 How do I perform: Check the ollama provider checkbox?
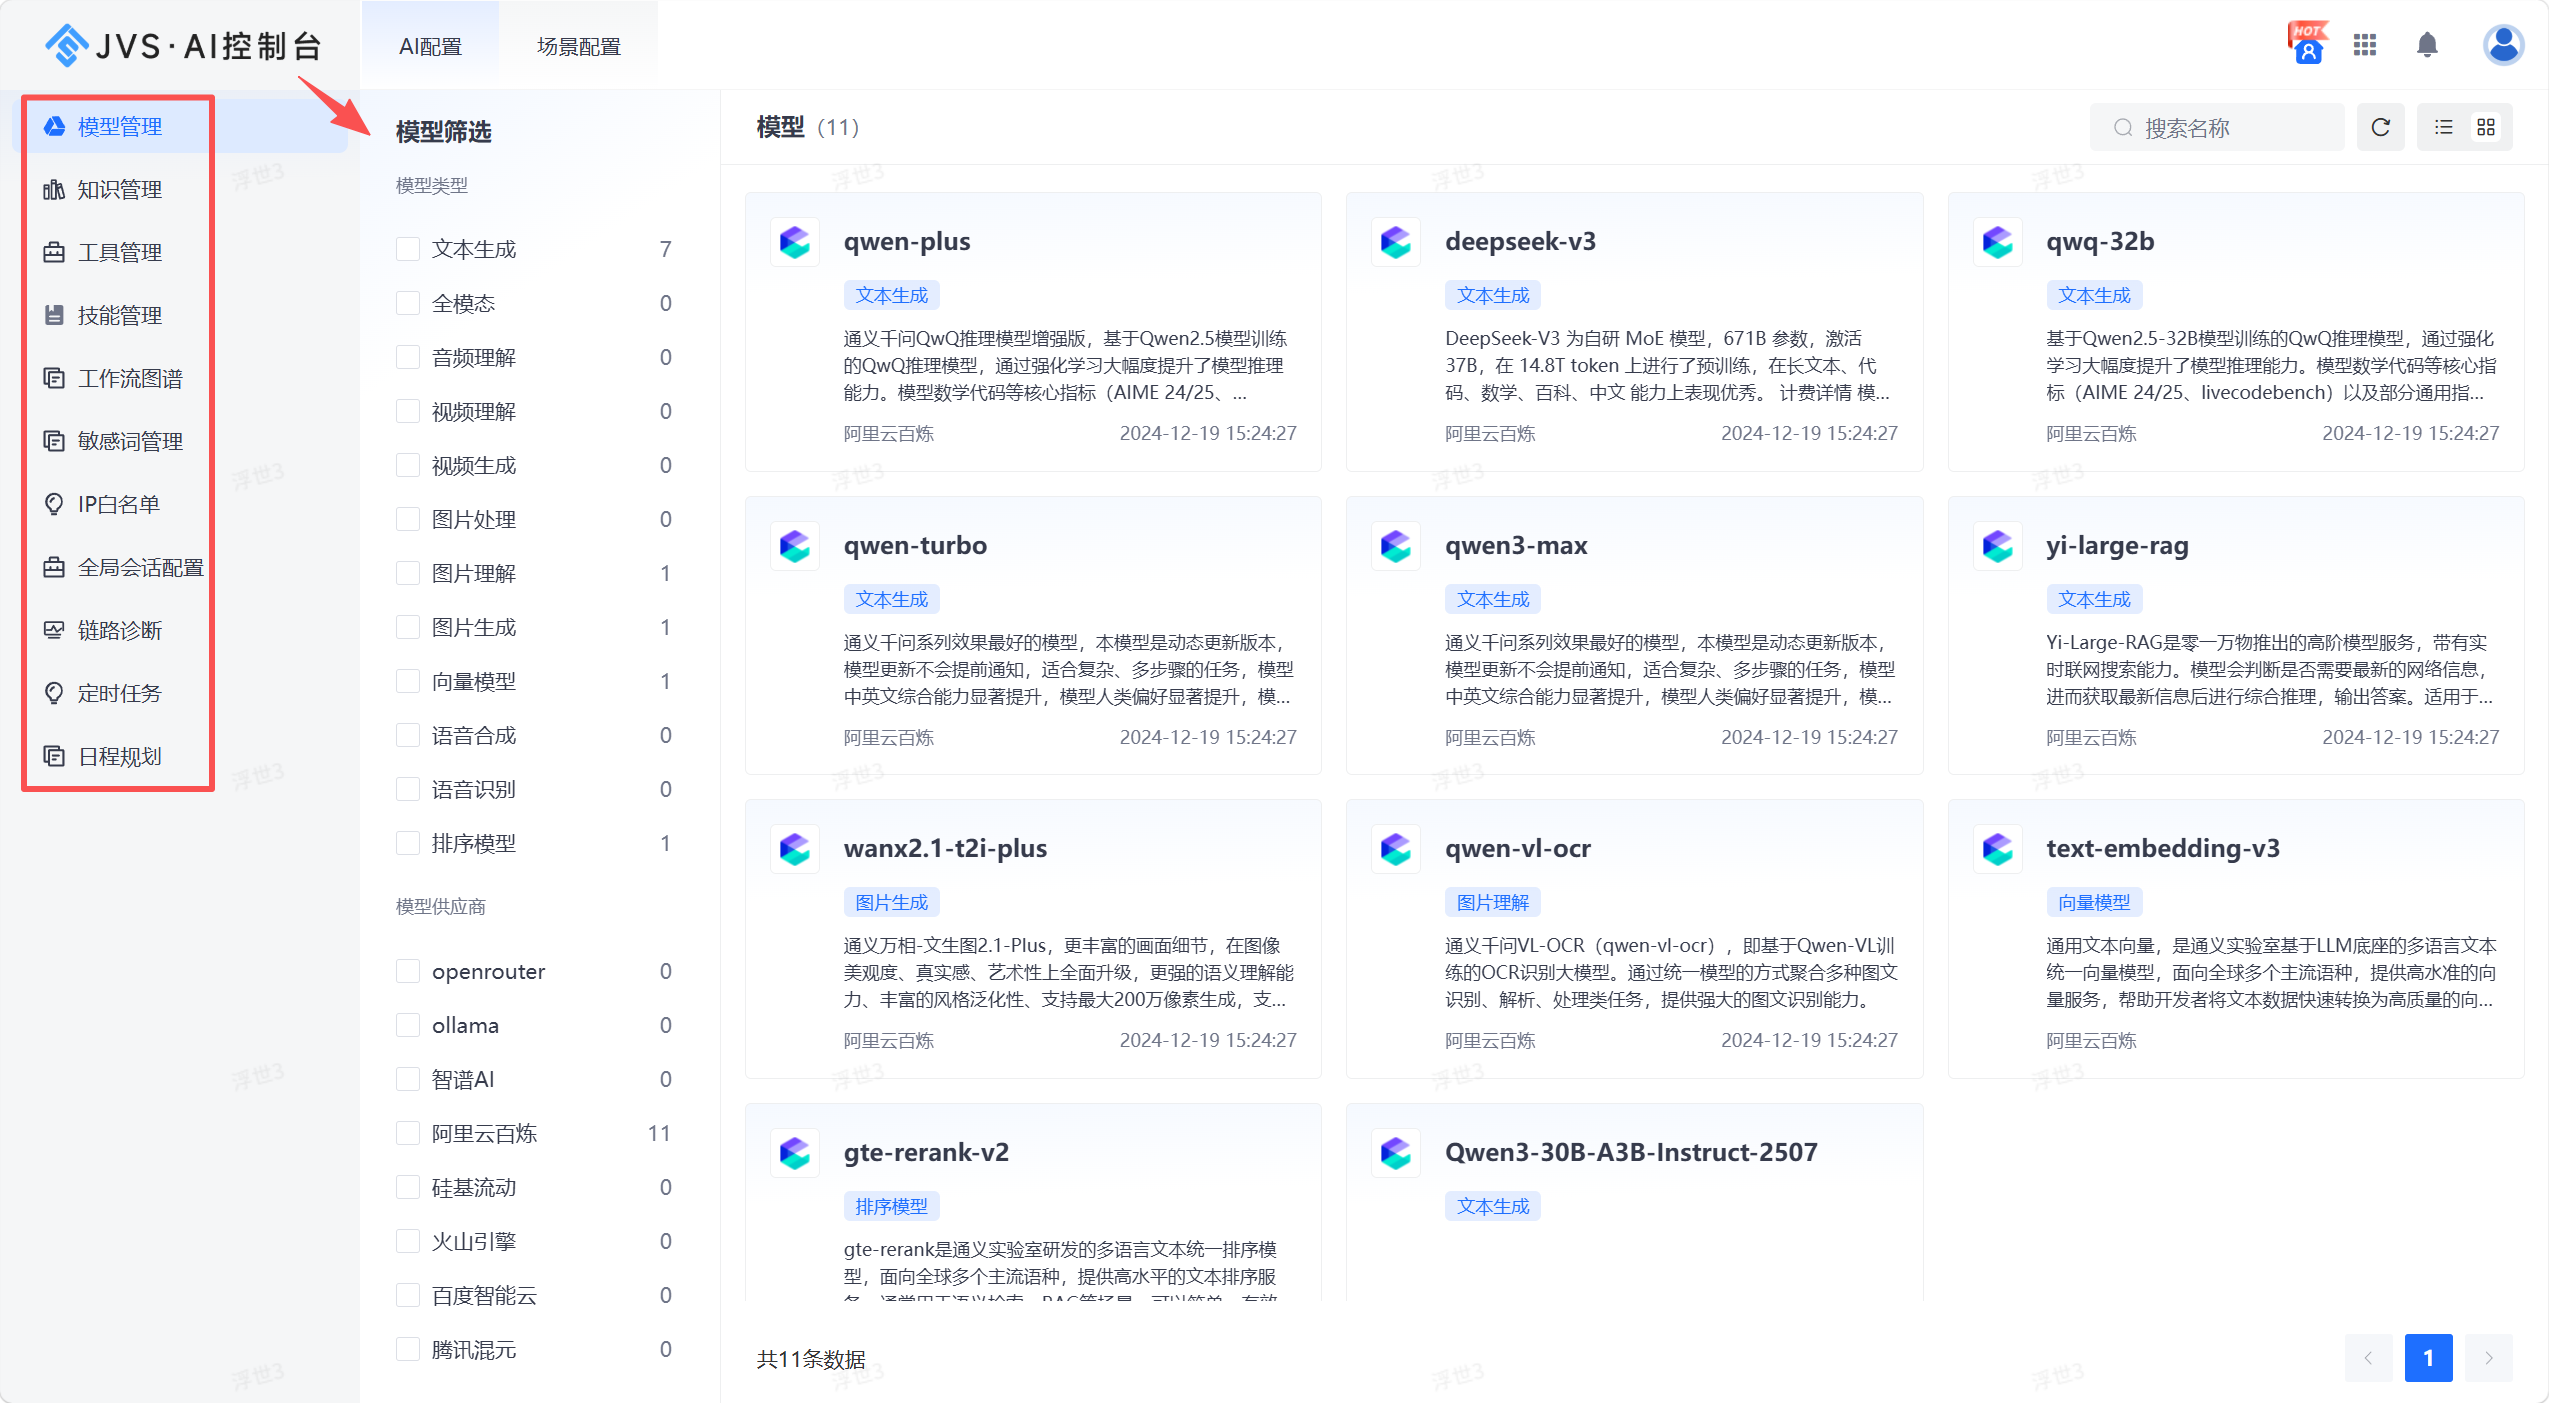point(408,1025)
